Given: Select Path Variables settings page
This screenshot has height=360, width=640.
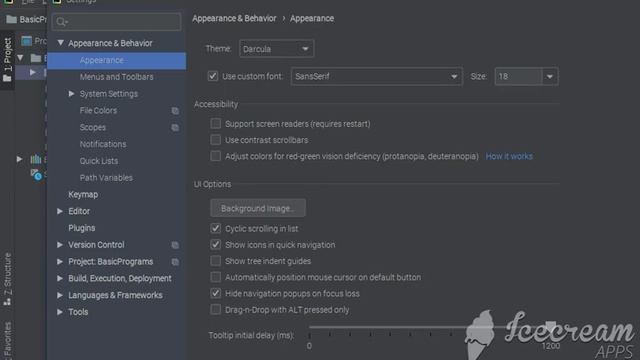Looking at the screenshot, I should pyautogui.click(x=106, y=178).
